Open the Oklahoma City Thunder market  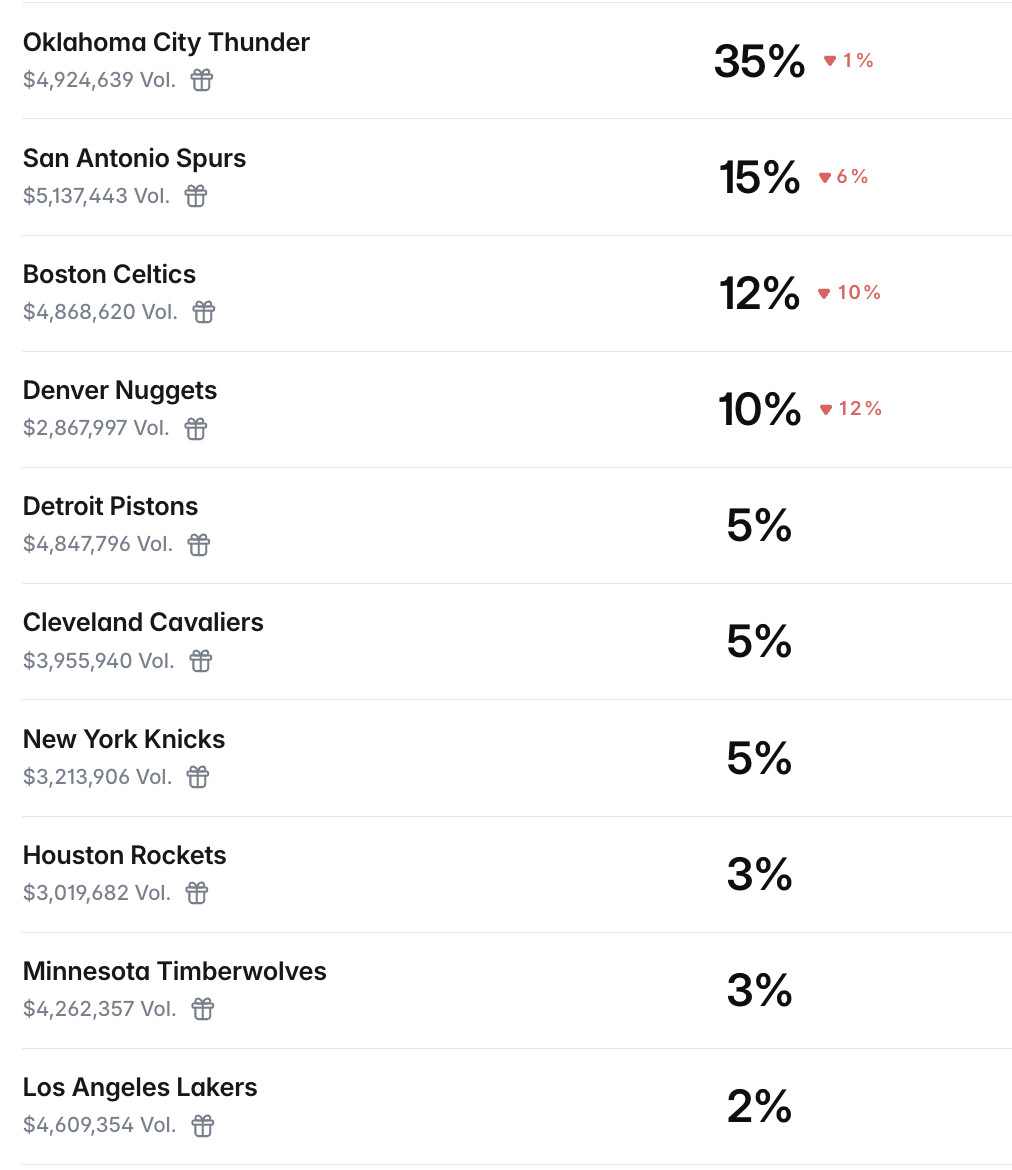(166, 43)
